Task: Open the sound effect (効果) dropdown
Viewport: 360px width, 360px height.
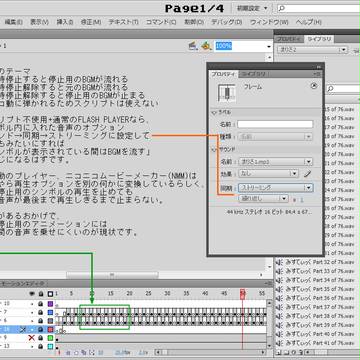Action: pyautogui.click(x=268, y=173)
